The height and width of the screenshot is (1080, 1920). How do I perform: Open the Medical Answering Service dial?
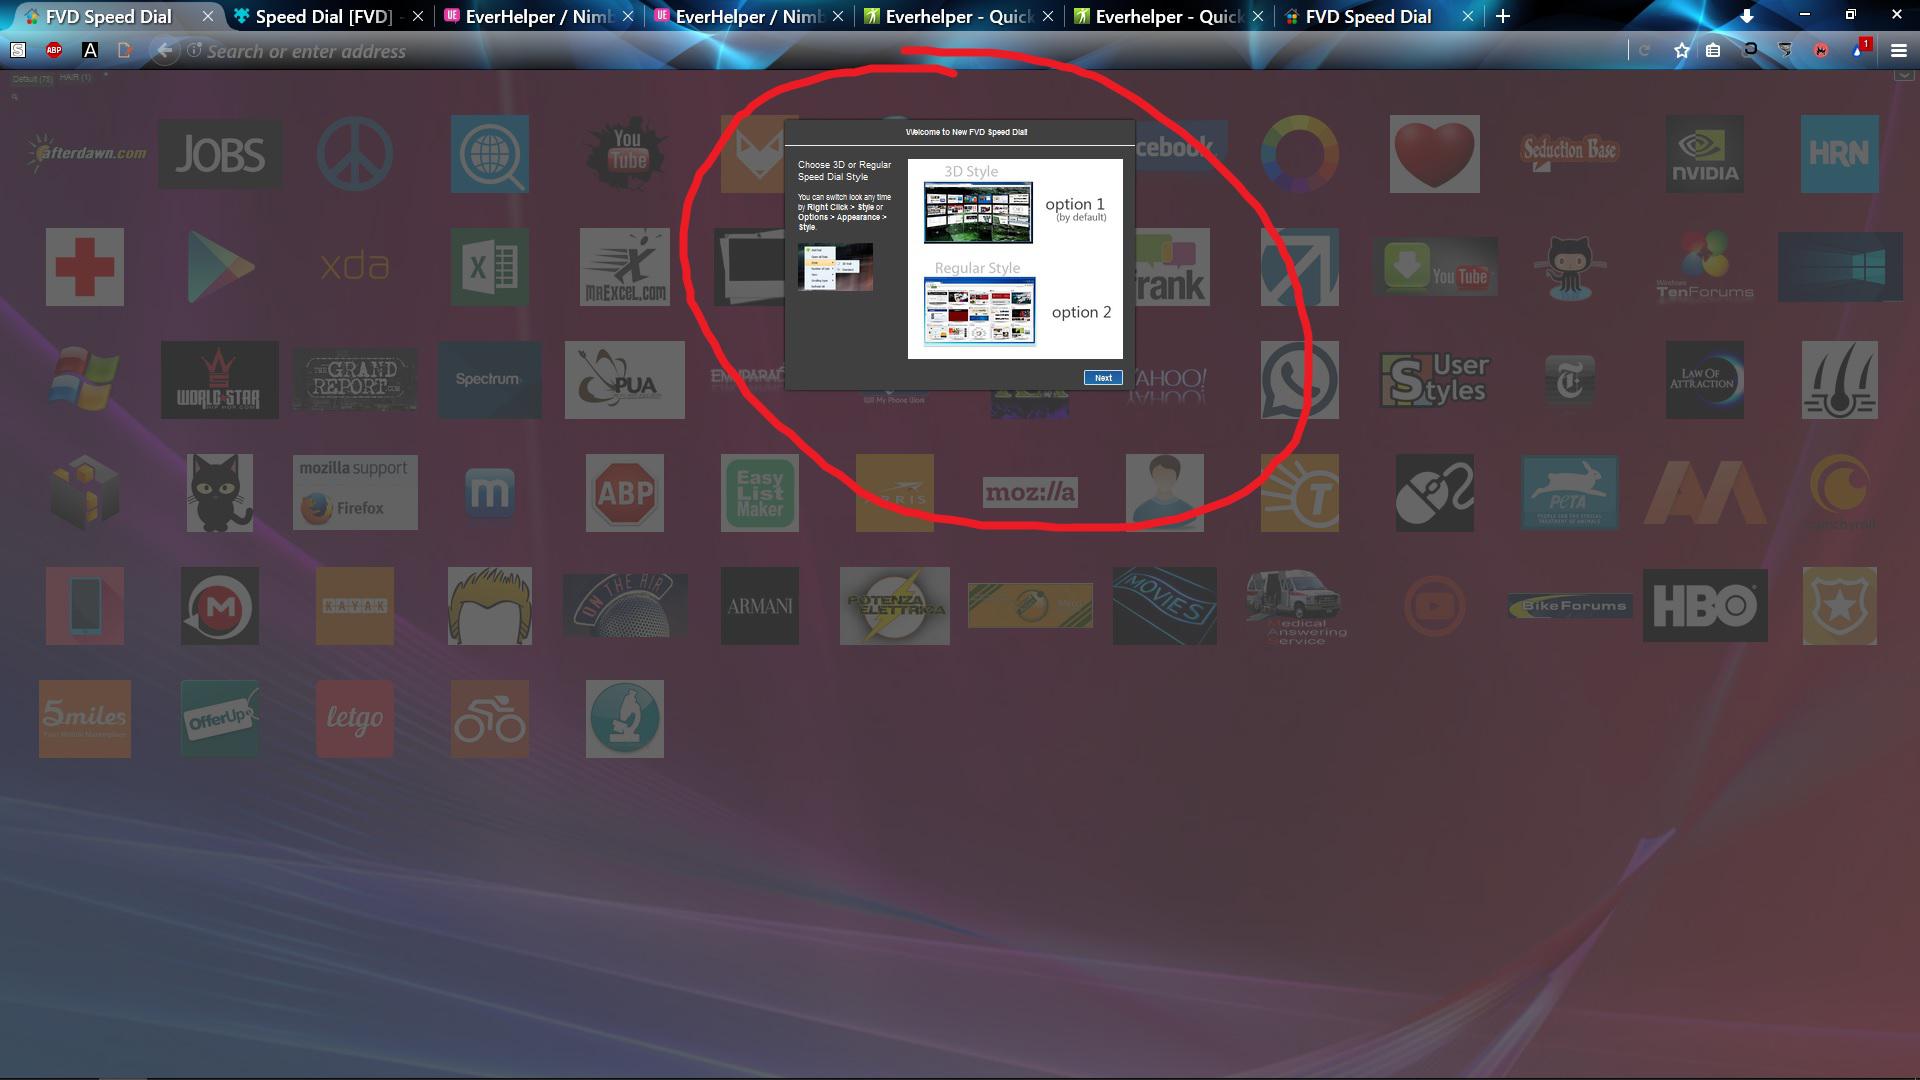(x=1299, y=607)
